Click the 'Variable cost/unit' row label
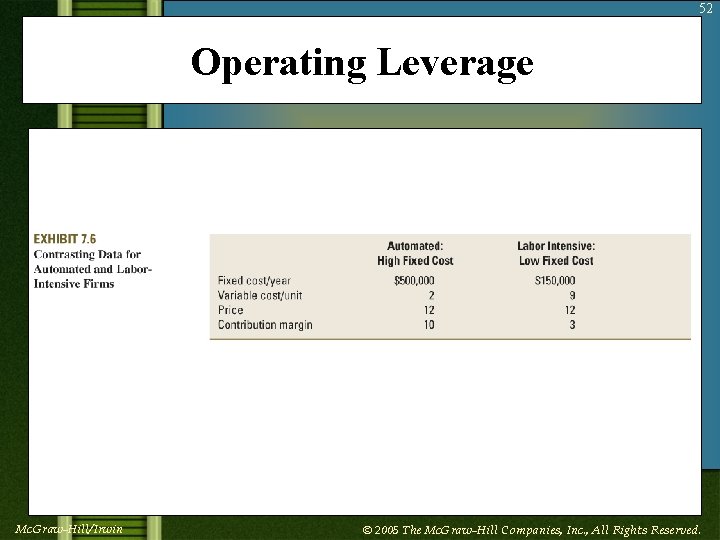This screenshot has width=720, height=540. pos(260,295)
